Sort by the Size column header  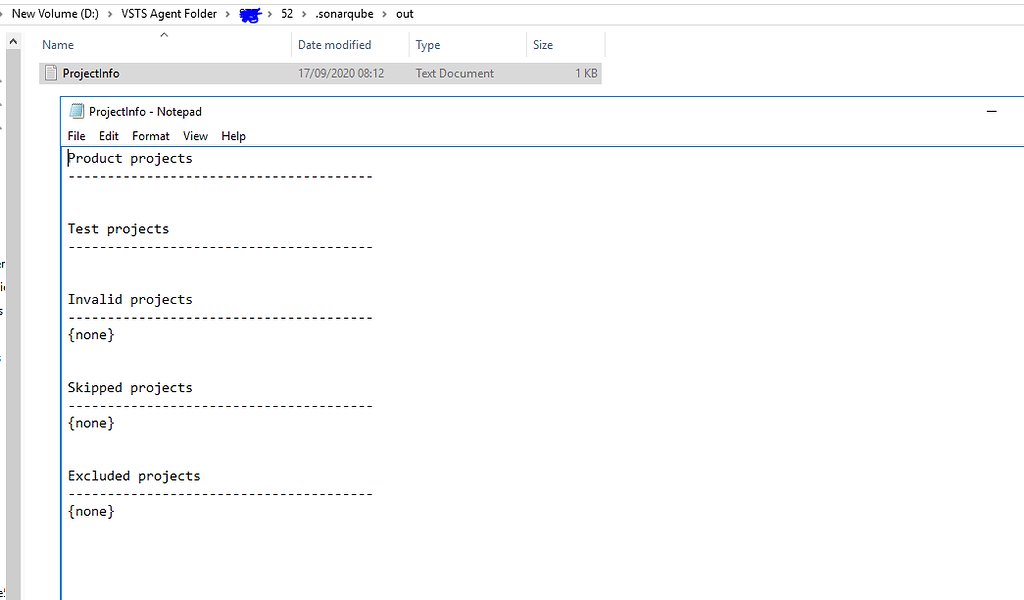[x=541, y=45]
